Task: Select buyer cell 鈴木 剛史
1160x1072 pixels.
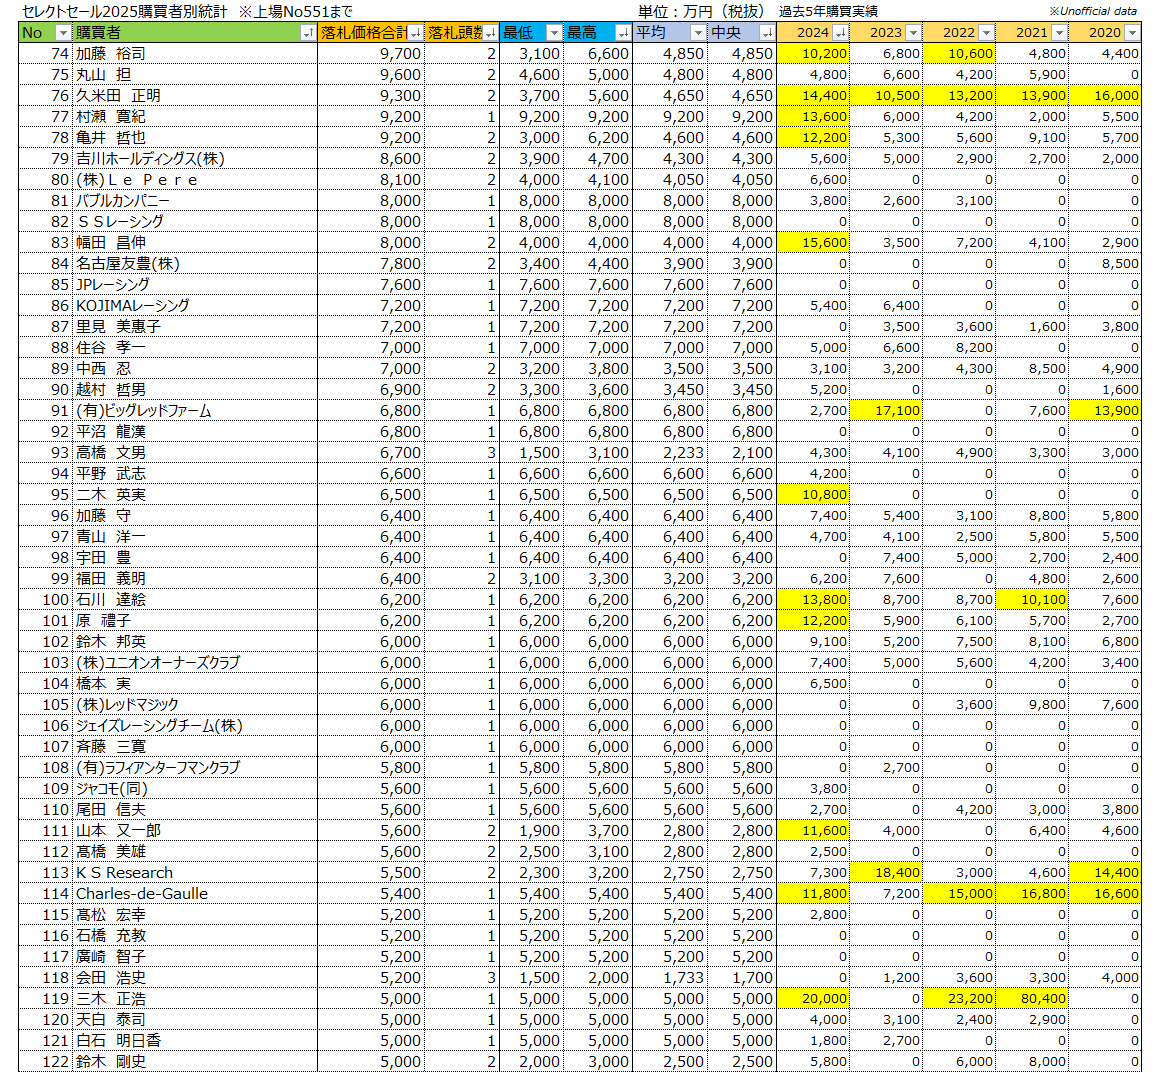Action: click(195, 1062)
